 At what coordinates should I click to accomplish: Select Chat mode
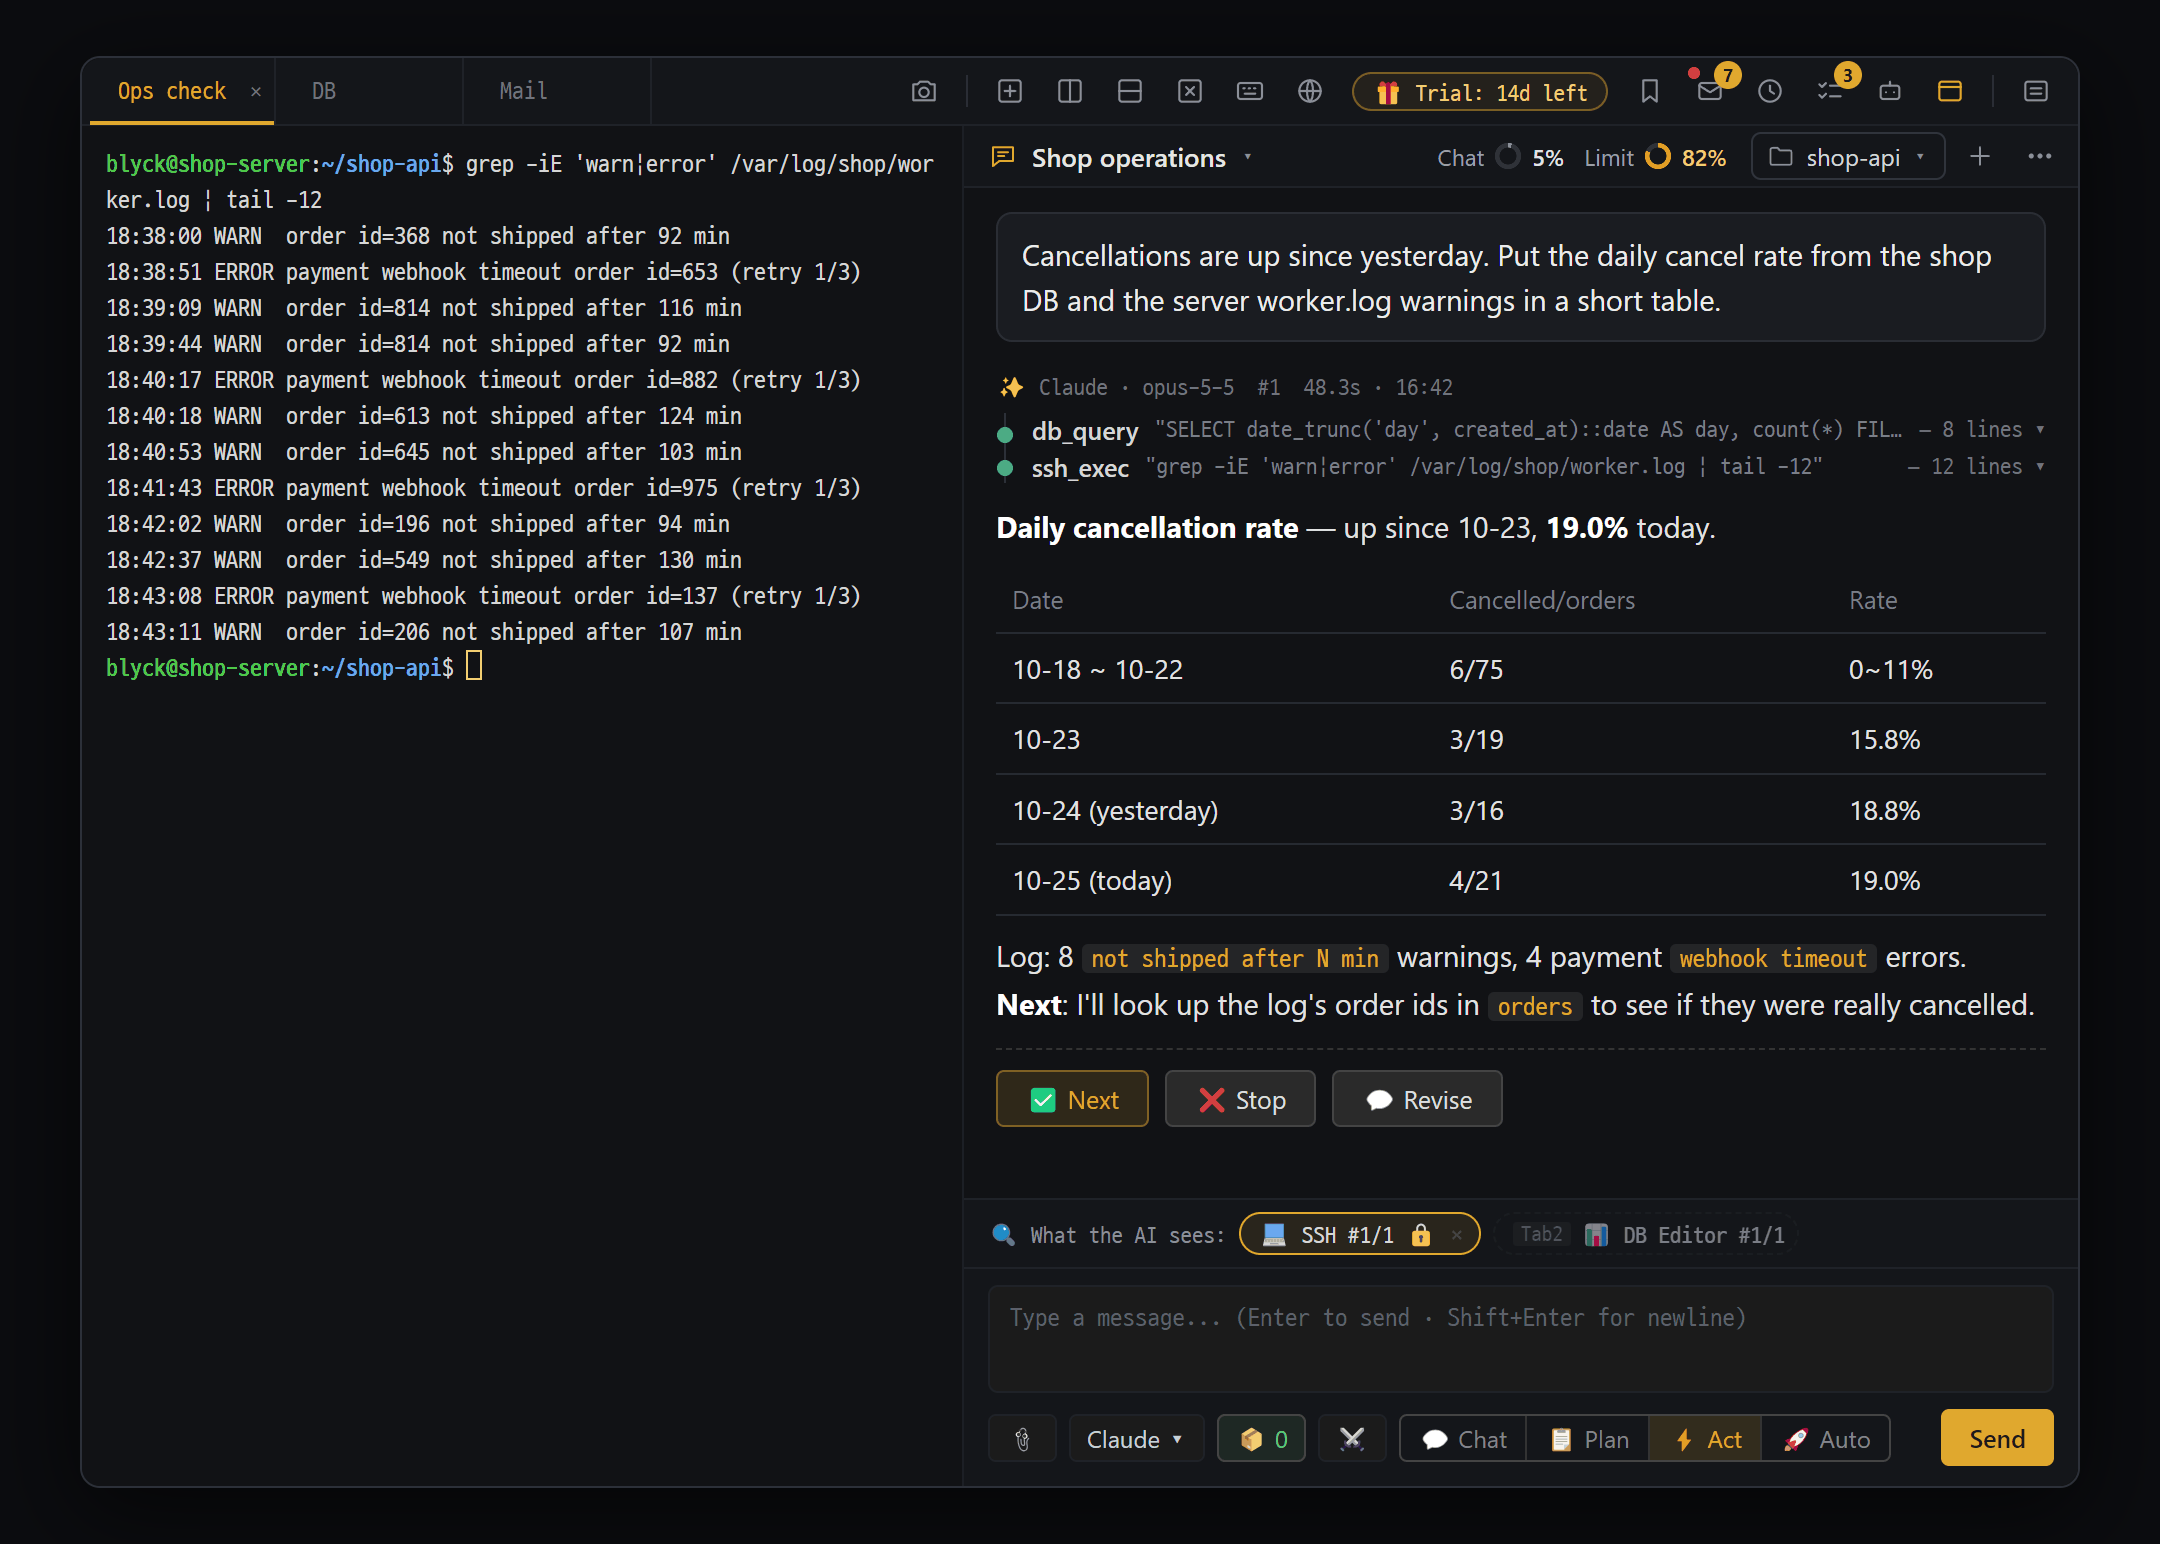pyautogui.click(x=1464, y=1439)
